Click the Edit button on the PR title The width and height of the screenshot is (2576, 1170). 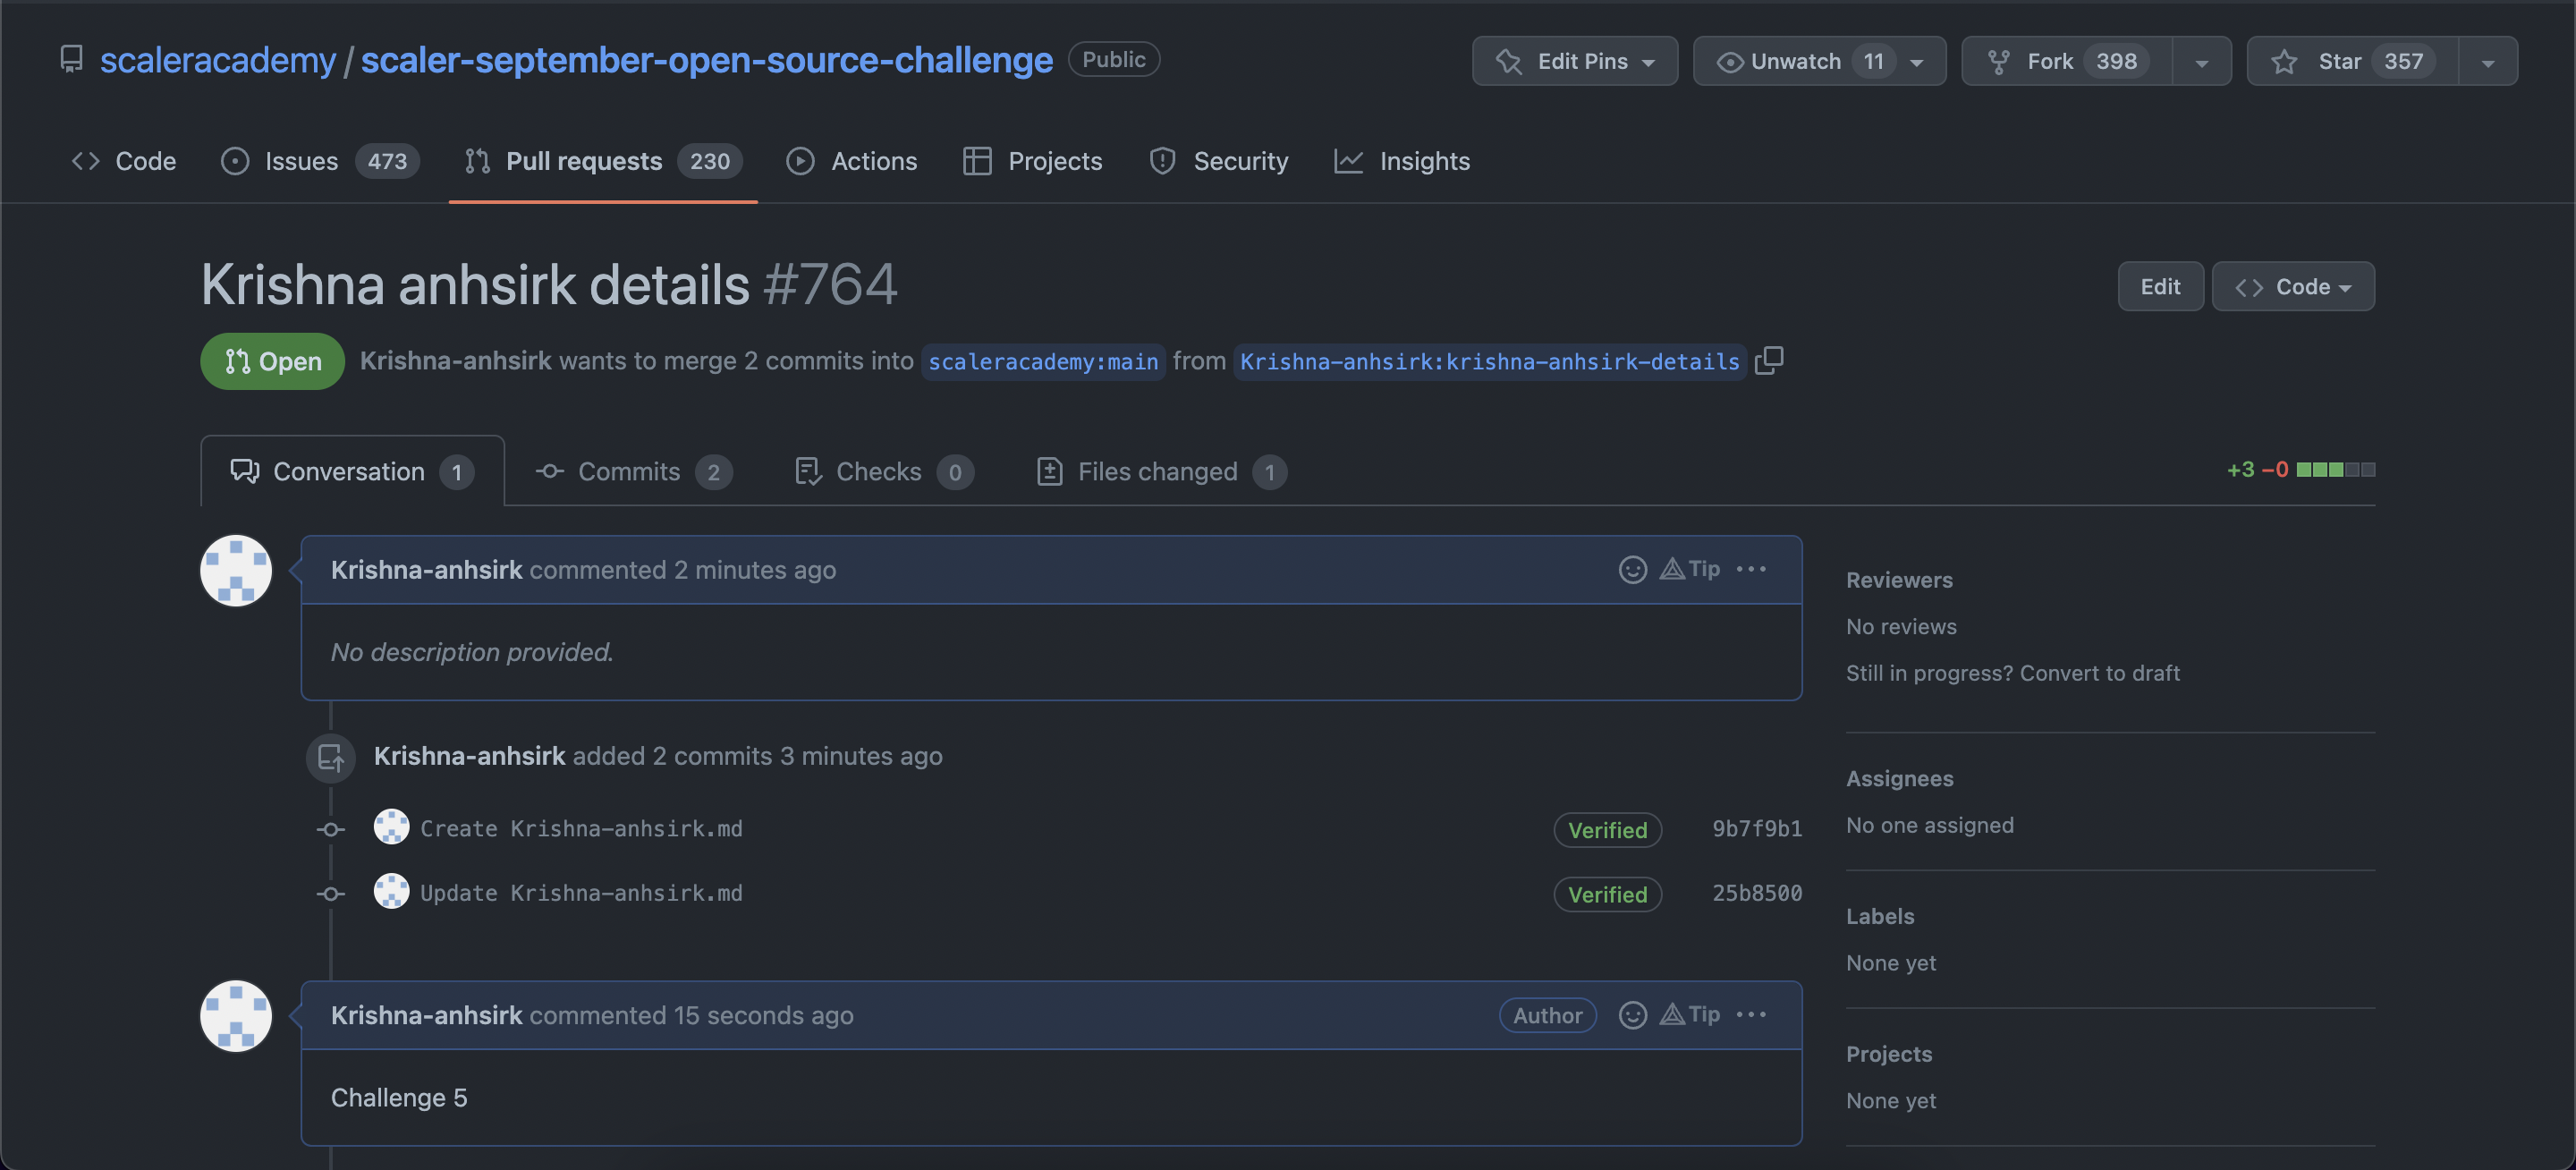tap(2160, 286)
